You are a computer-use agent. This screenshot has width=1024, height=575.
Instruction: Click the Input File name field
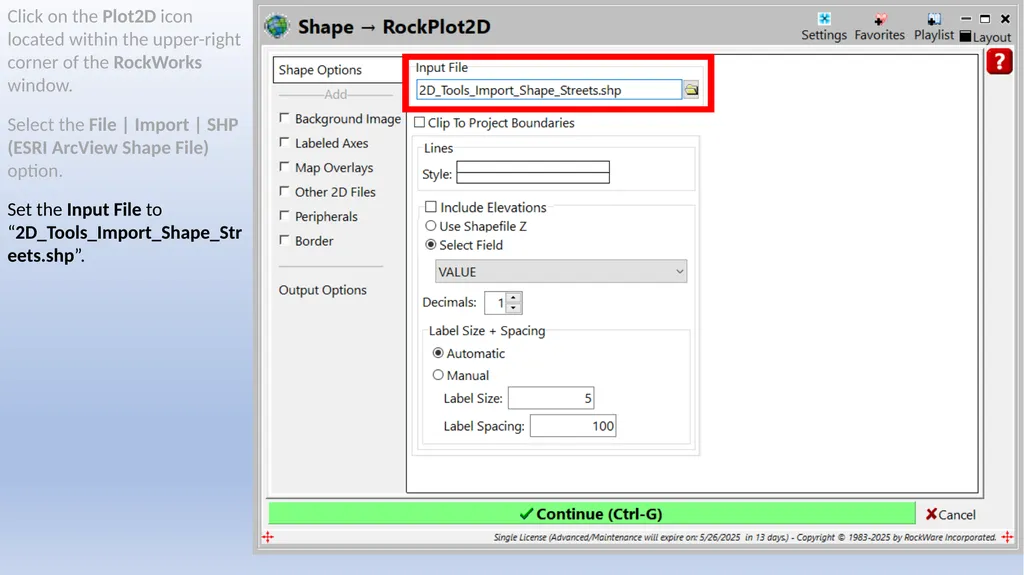(x=549, y=90)
